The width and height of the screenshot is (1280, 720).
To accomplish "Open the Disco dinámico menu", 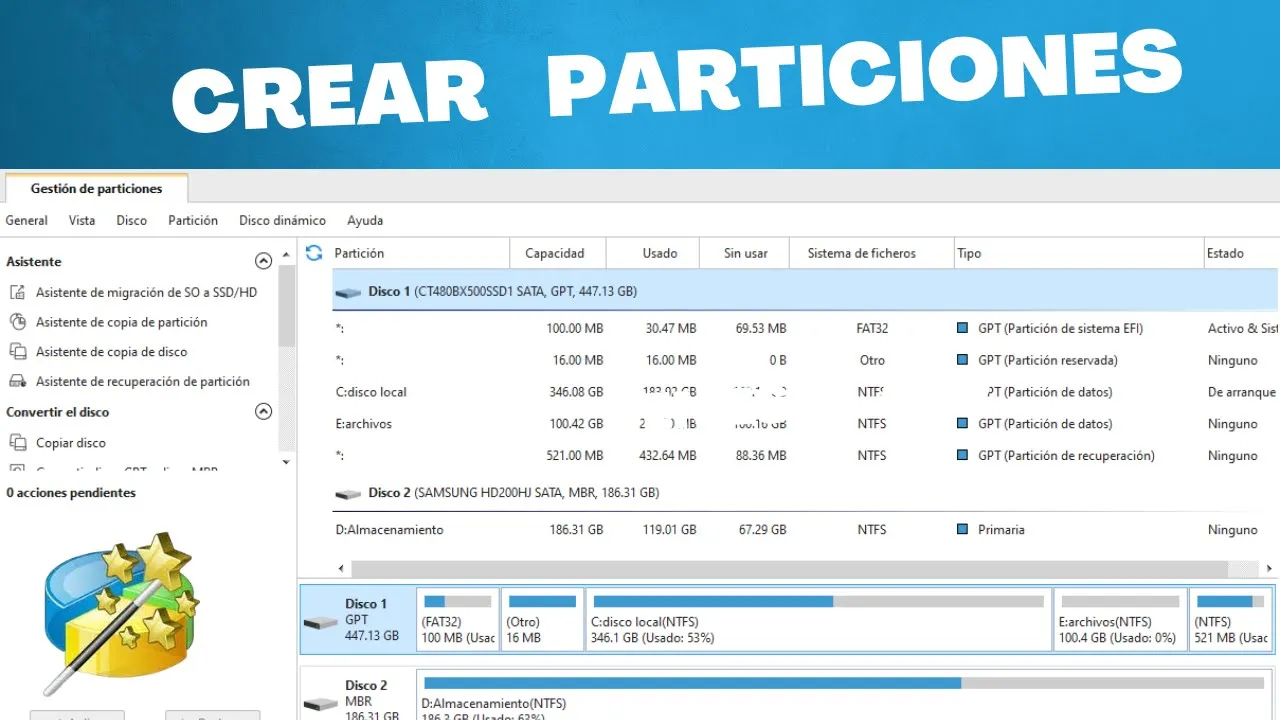I will coord(282,220).
